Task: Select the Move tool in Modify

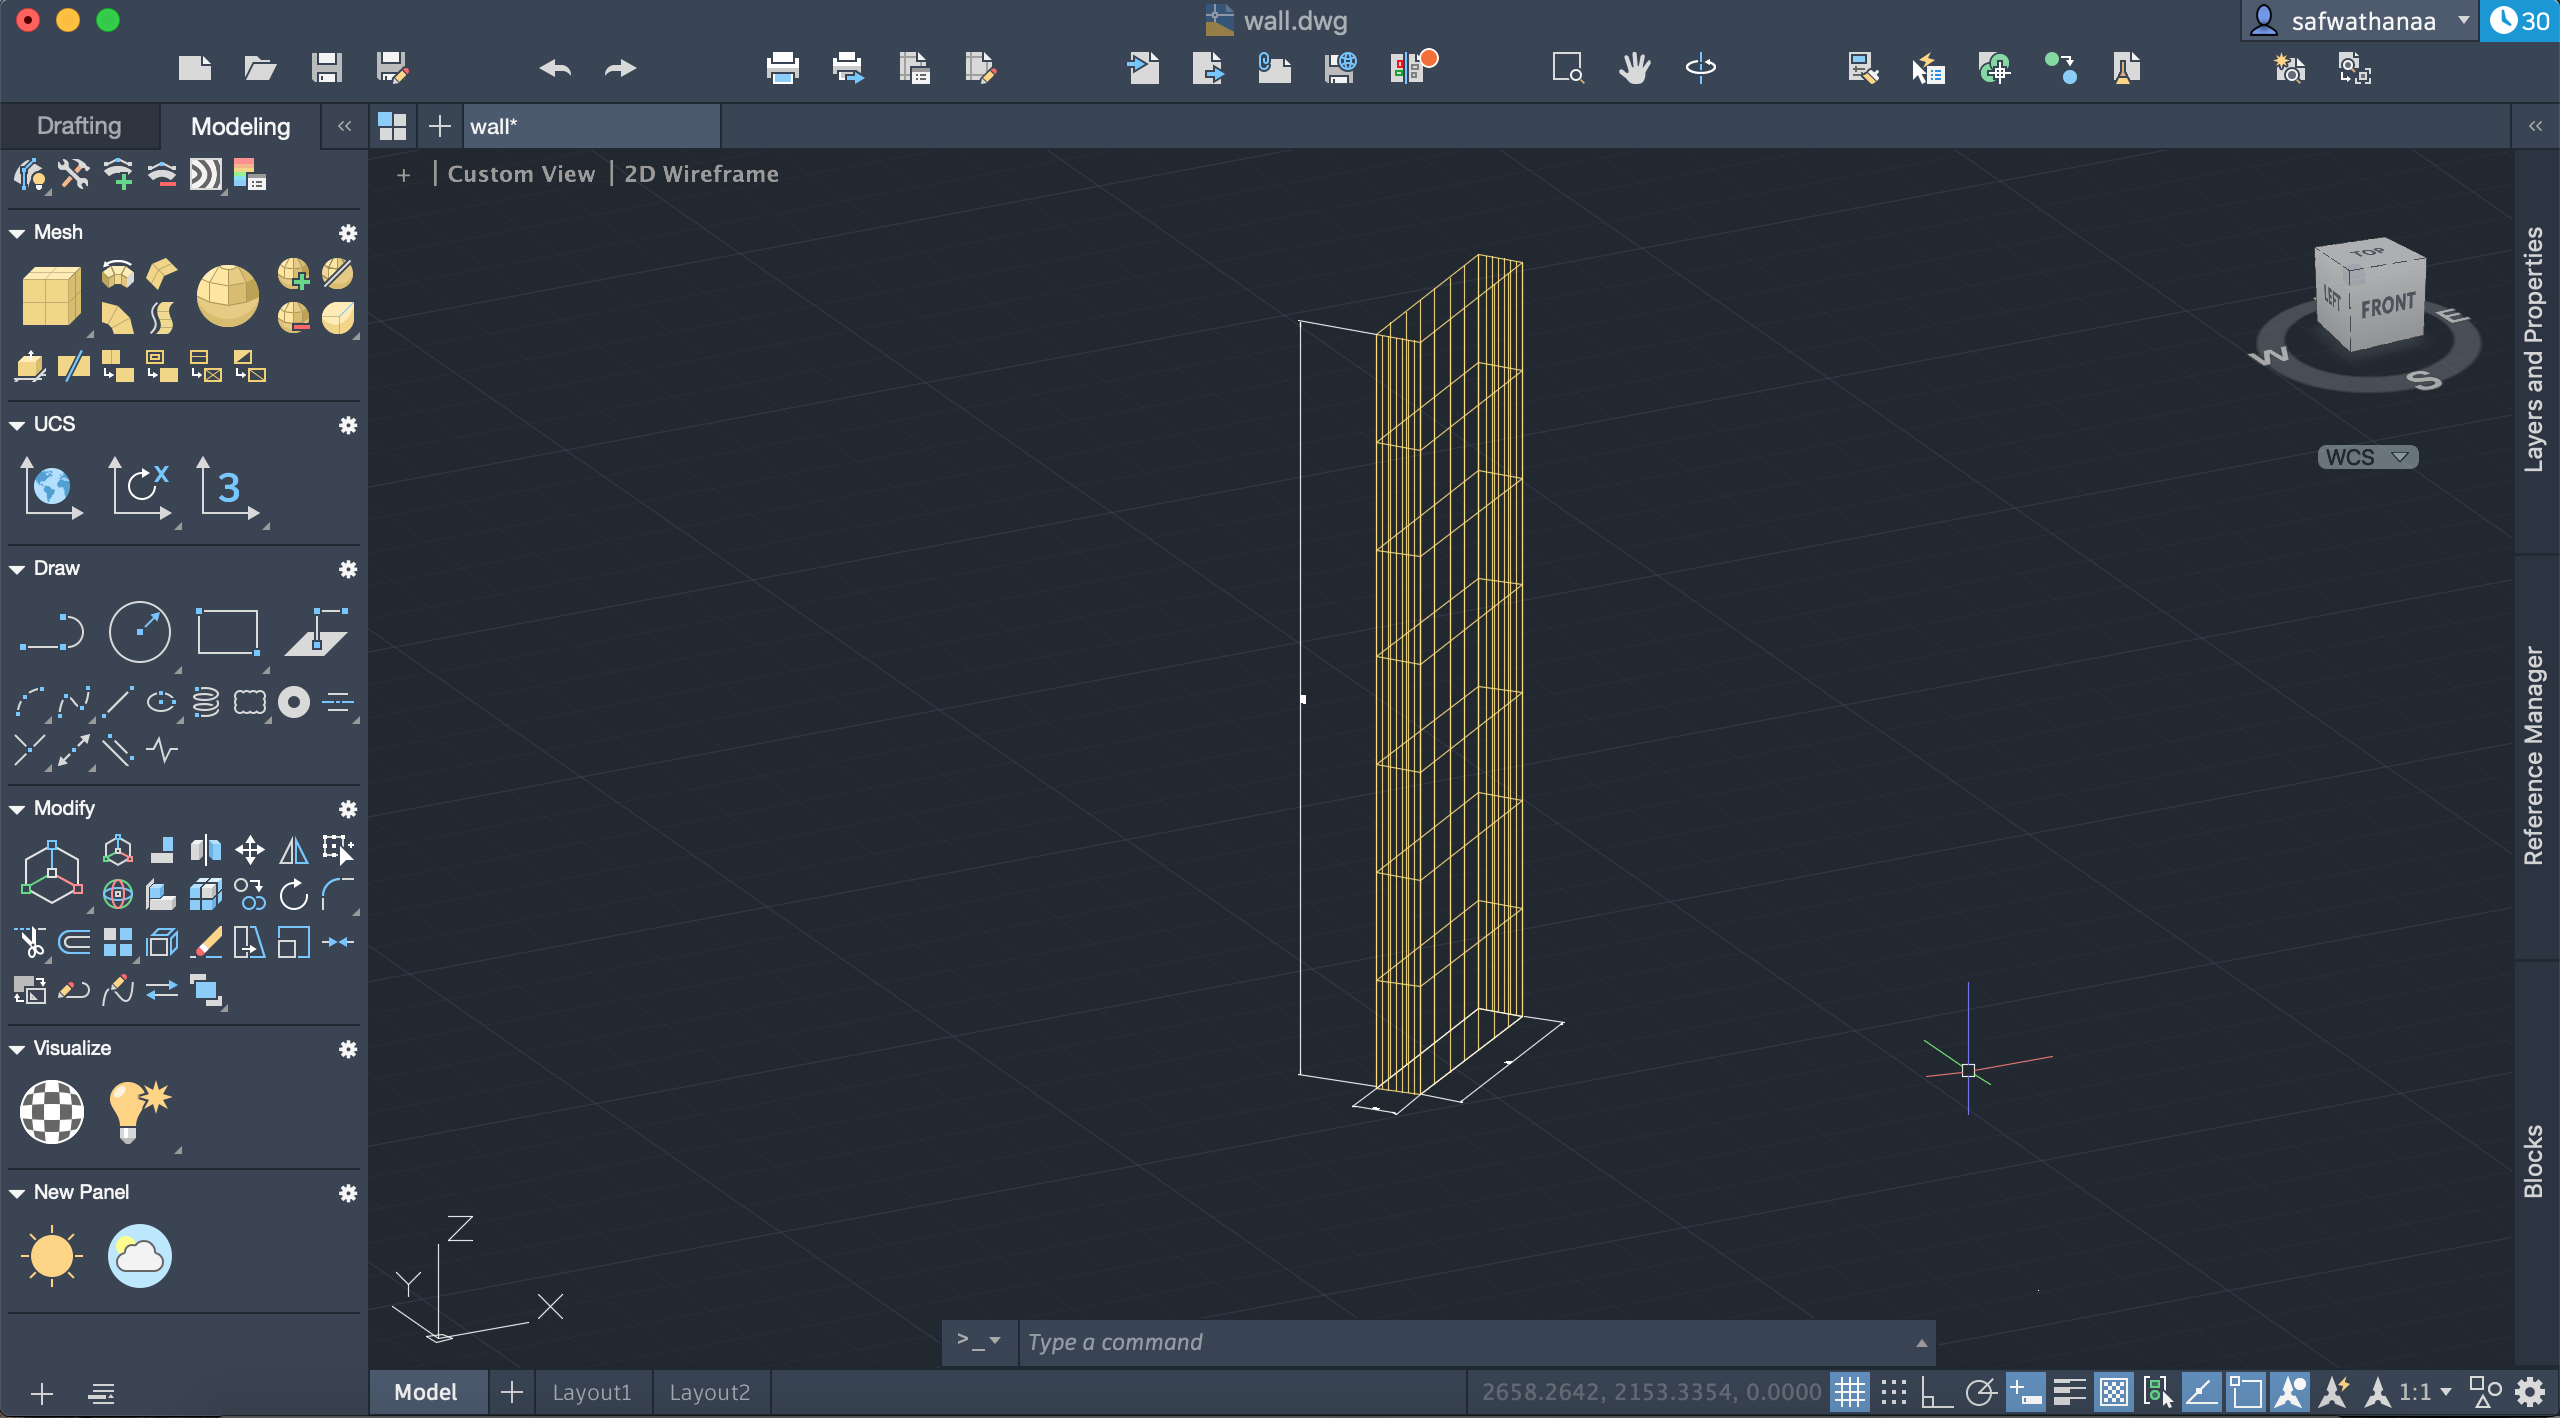Action: click(x=250, y=850)
